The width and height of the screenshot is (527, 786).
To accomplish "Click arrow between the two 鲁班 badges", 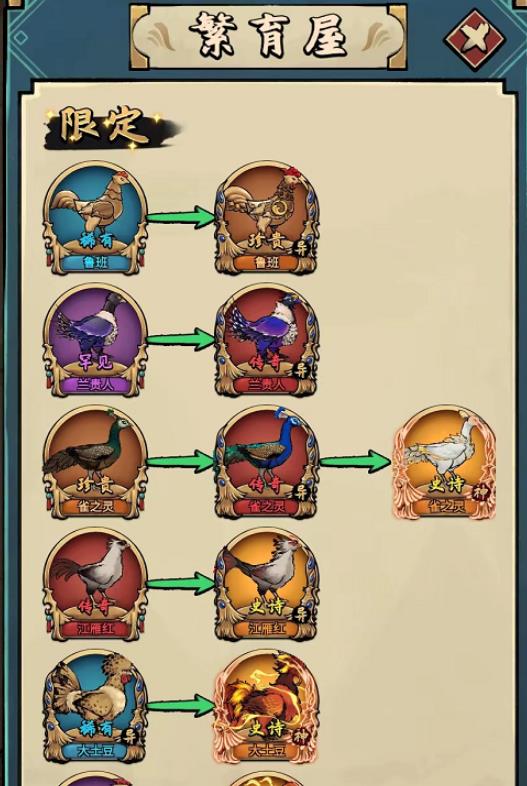I will (181, 218).
